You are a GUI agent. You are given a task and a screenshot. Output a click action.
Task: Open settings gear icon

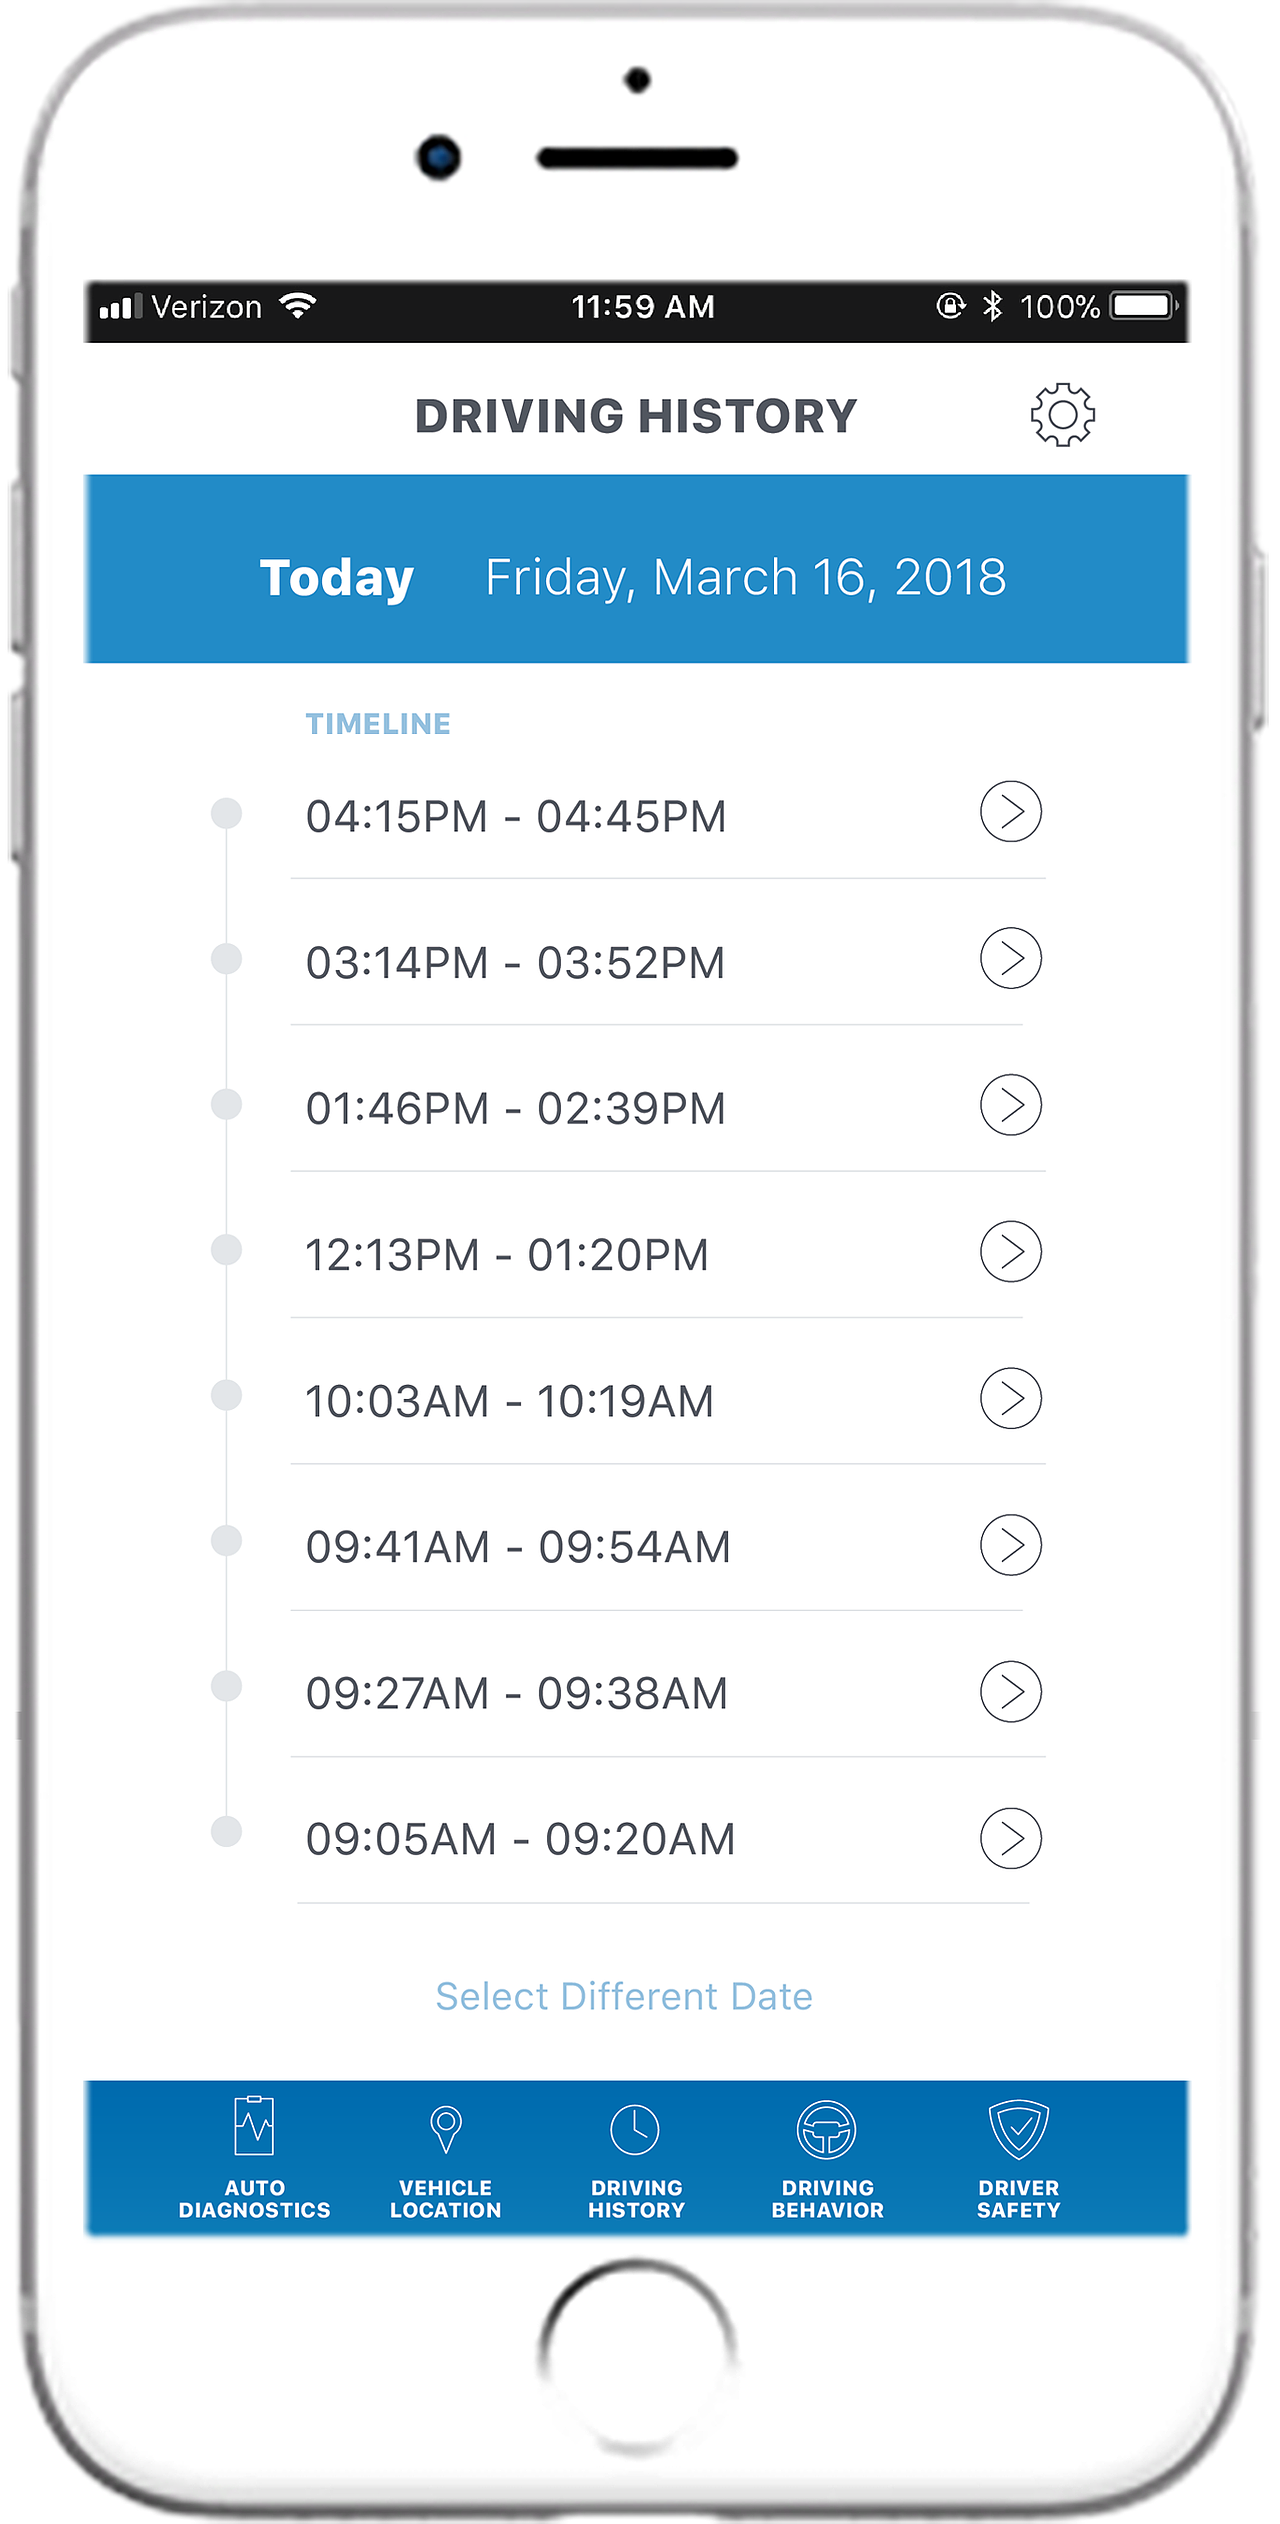(x=1062, y=414)
